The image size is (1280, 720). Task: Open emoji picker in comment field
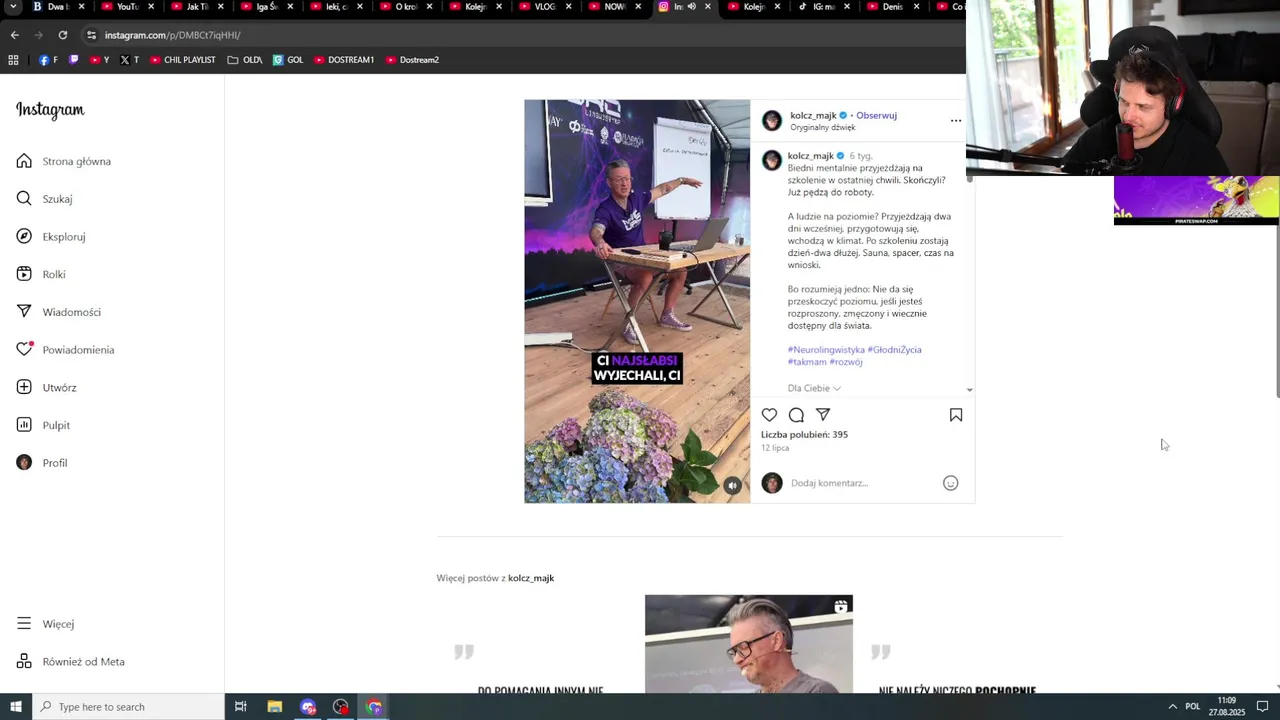pos(951,483)
